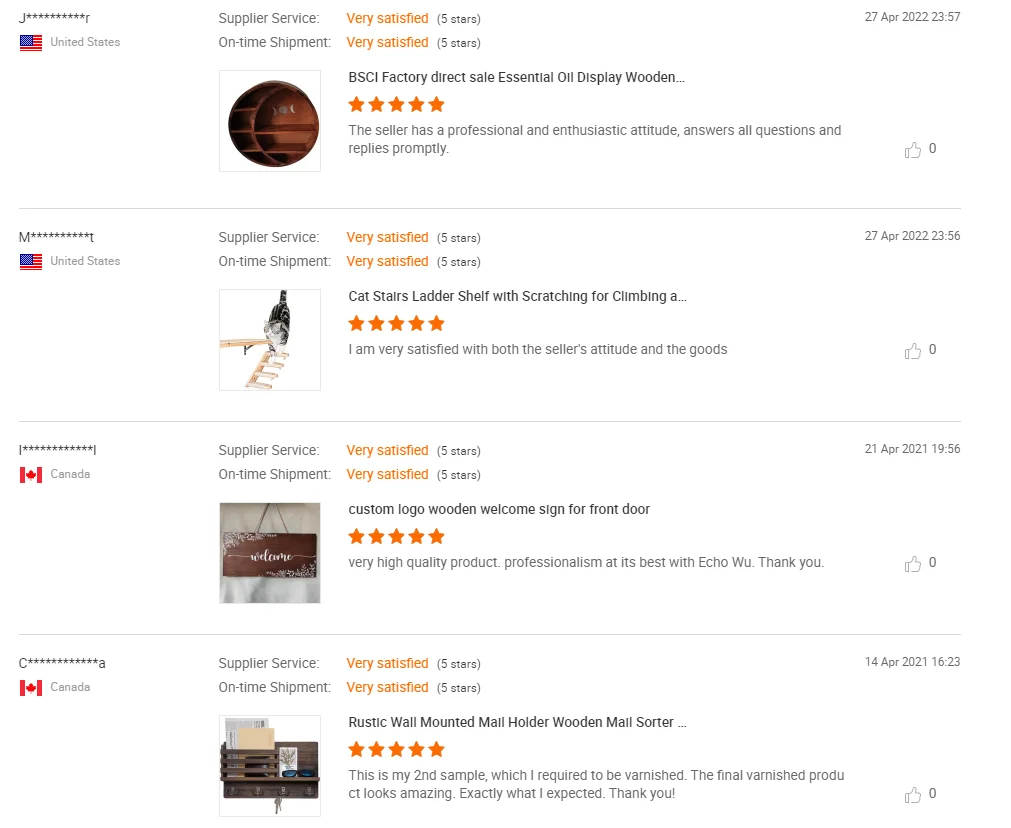
Task: Click the five-star rating on the Cat Stairs review
Action: 396,323
